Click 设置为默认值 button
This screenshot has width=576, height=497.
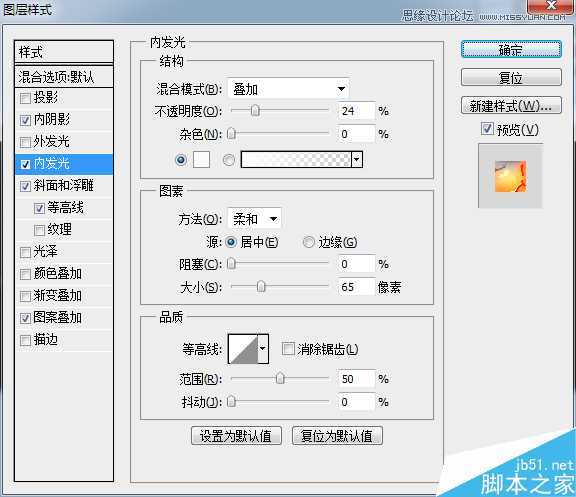pyautogui.click(x=236, y=436)
